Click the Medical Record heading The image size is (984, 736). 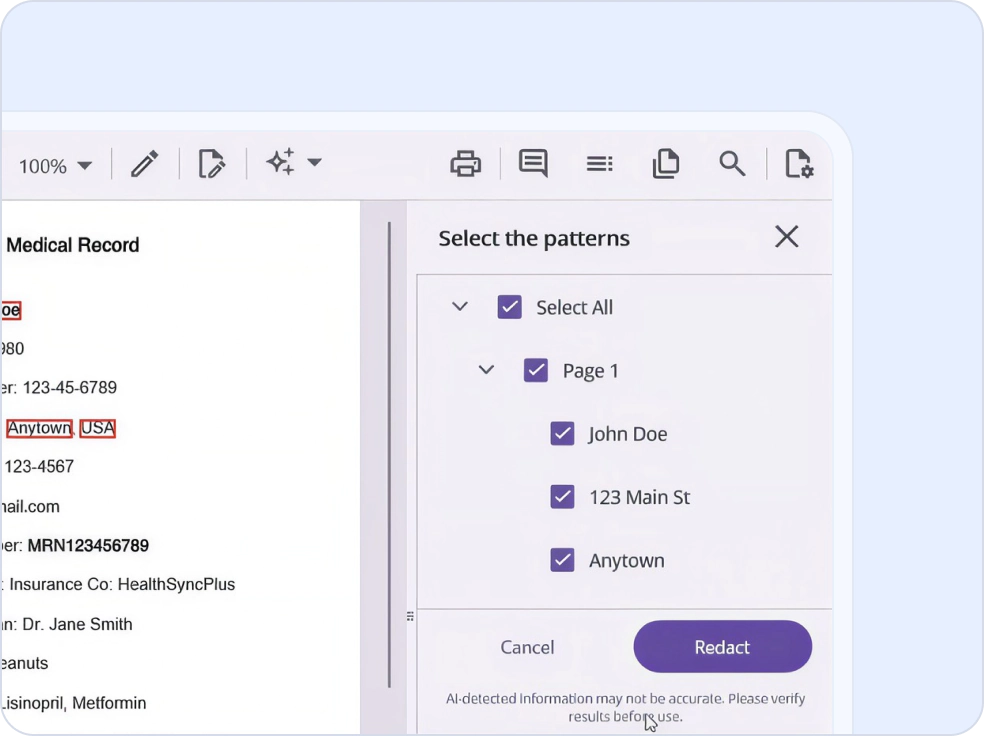pos(73,245)
